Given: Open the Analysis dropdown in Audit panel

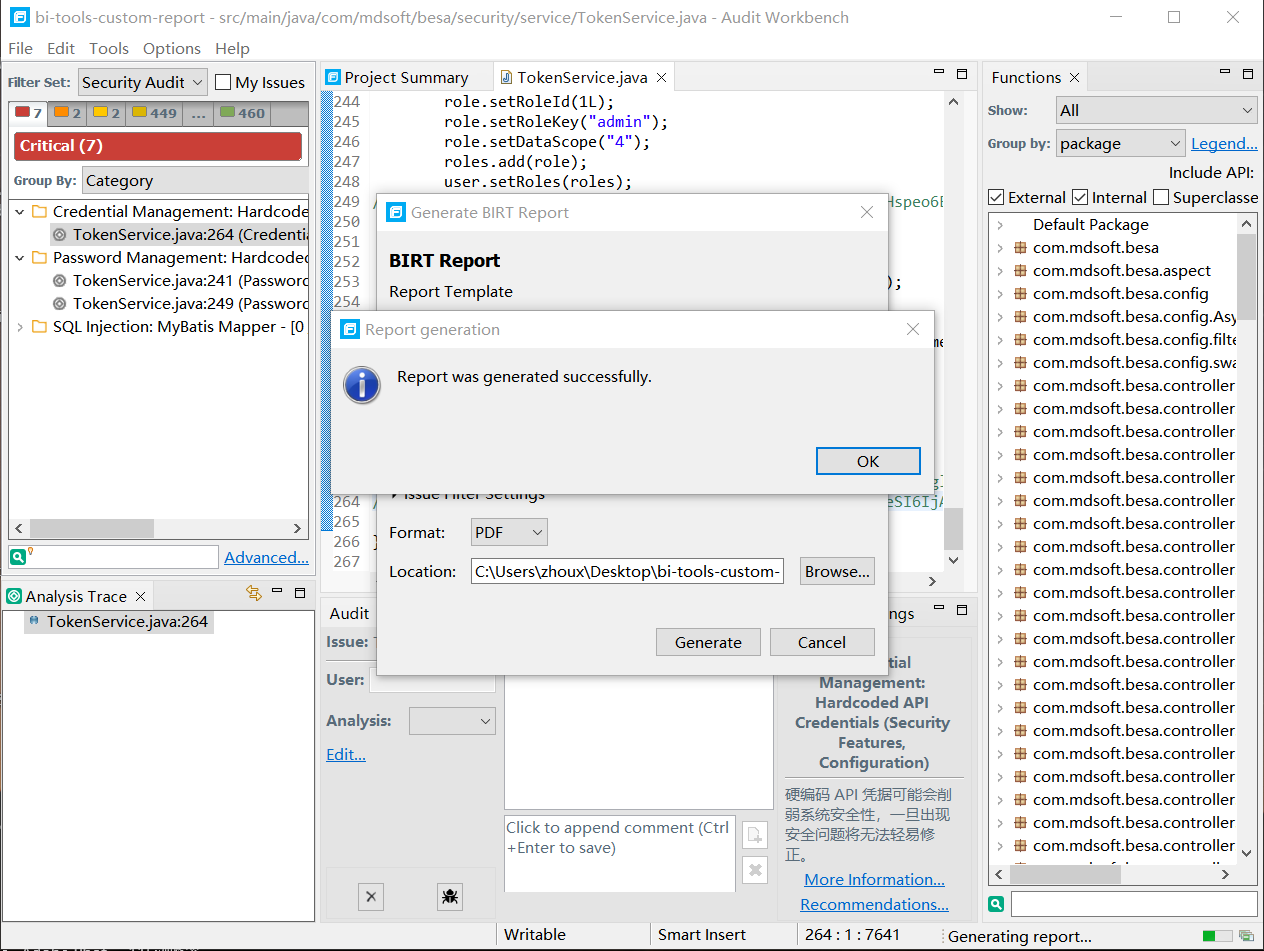Looking at the screenshot, I should pyautogui.click(x=452, y=721).
